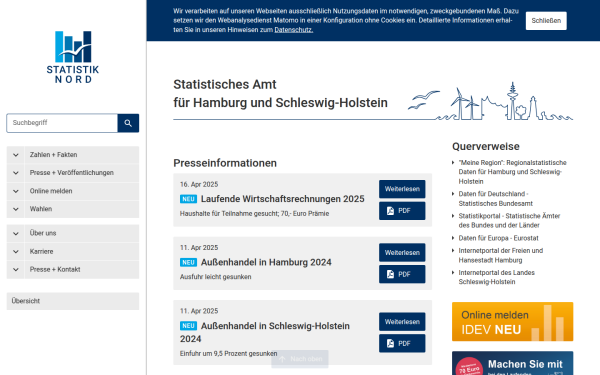Open the Wahlen menu item
600x375 pixels.
[x=82, y=209]
